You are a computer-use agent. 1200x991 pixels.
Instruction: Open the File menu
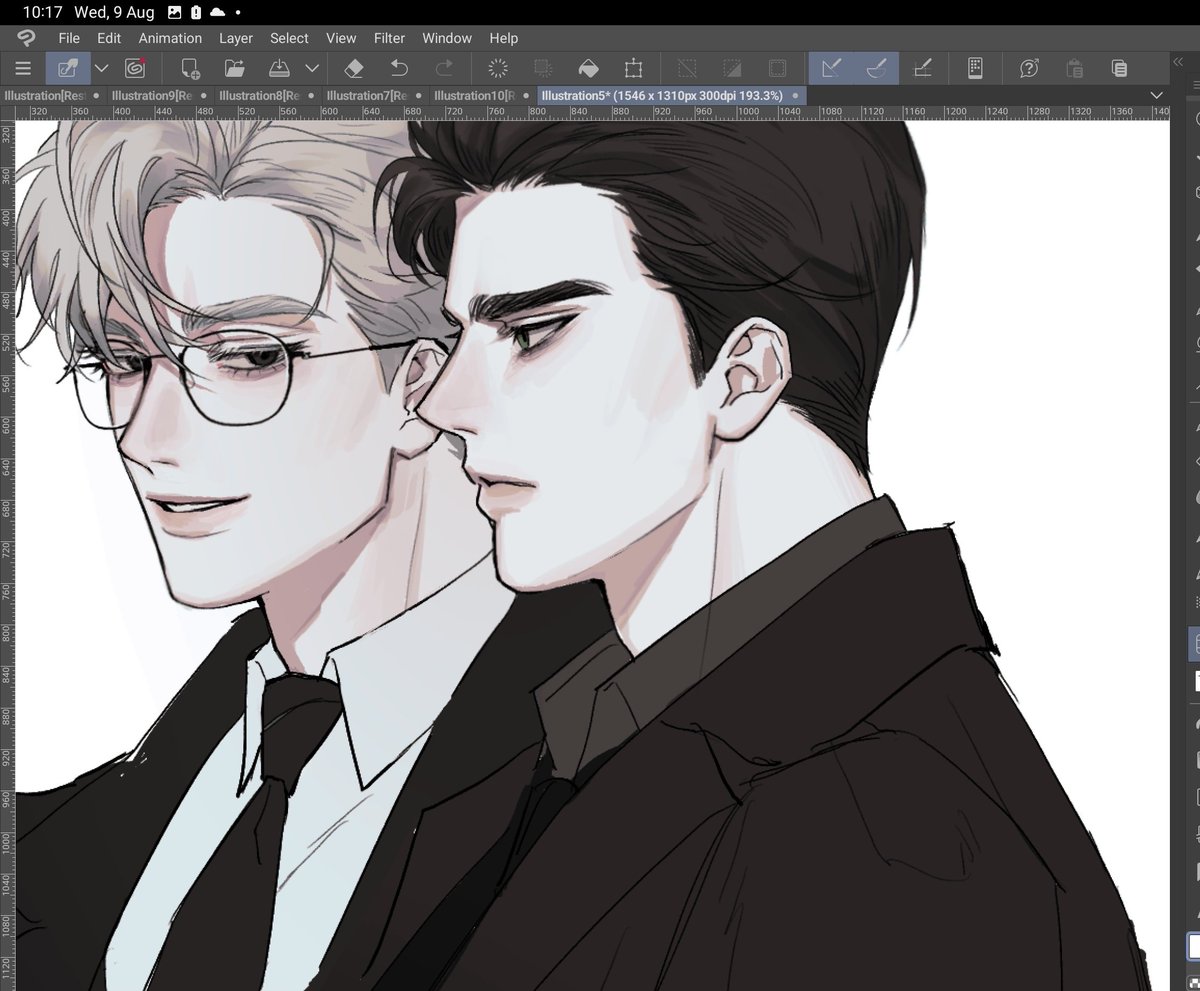pos(69,38)
